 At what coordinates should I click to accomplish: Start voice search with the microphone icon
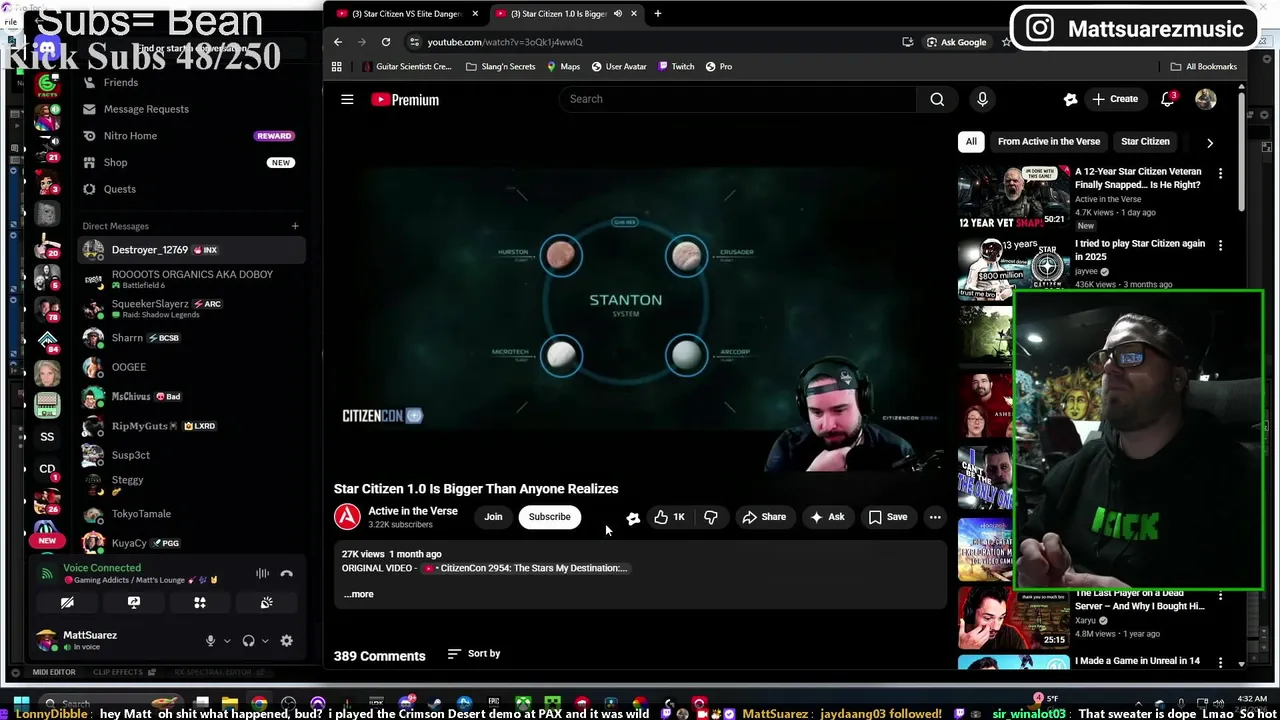(982, 99)
